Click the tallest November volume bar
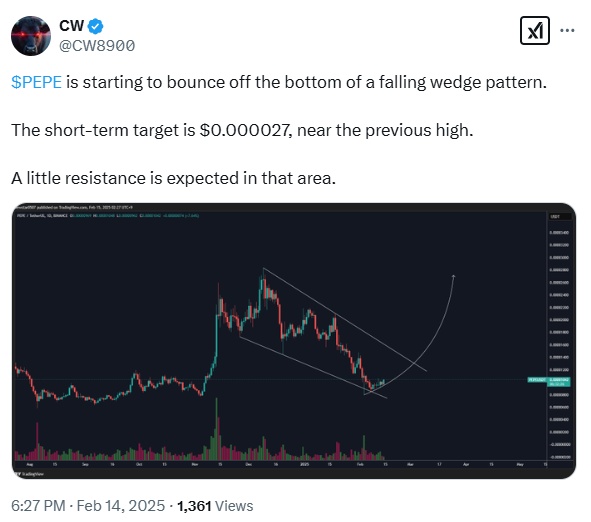Viewport: 591px width, 522px height. [216, 429]
